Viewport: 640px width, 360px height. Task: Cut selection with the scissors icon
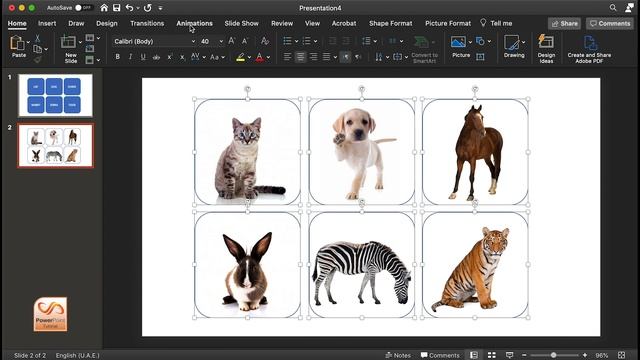[38, 38]
